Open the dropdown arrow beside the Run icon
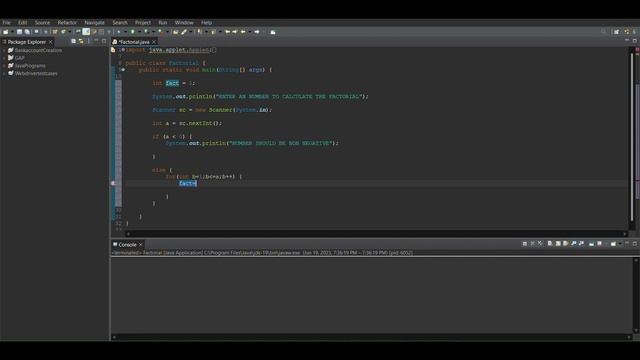This screenshot has width=640, height=360. [x=140, y=32]
